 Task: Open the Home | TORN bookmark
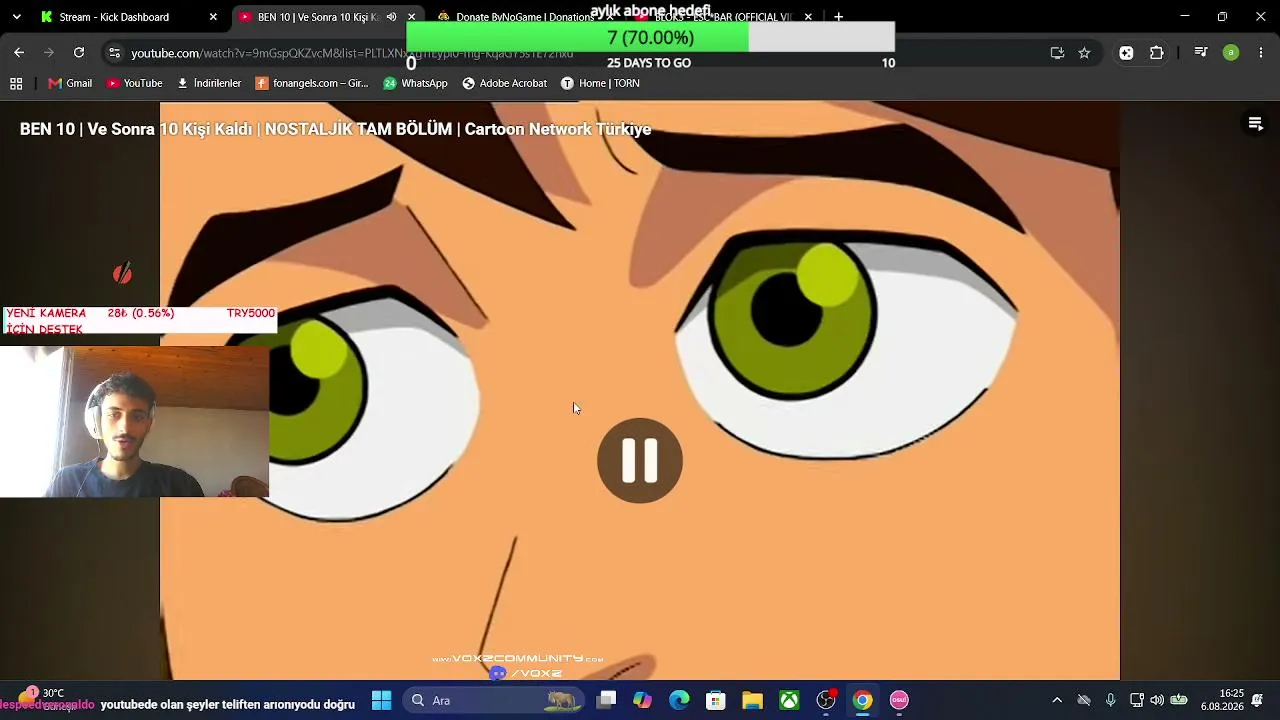600,83
